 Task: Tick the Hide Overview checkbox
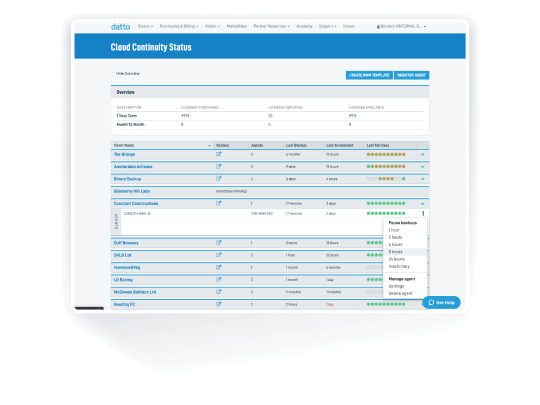point(113,74)
